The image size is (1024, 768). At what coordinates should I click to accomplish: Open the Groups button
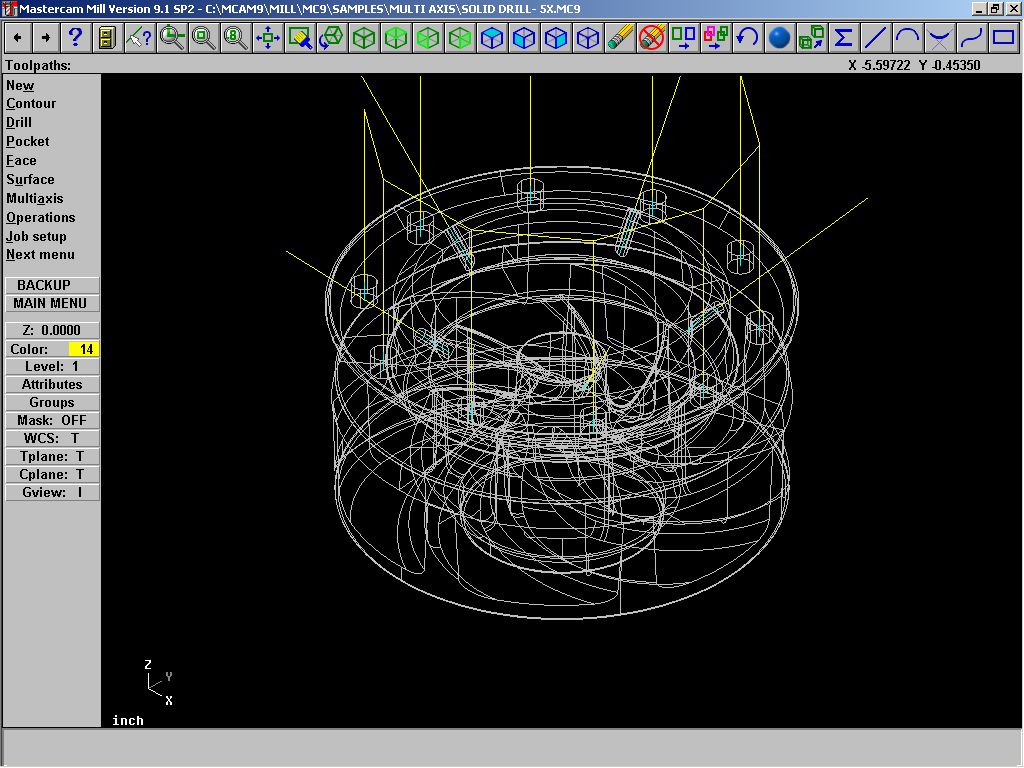tap(52, 402)
